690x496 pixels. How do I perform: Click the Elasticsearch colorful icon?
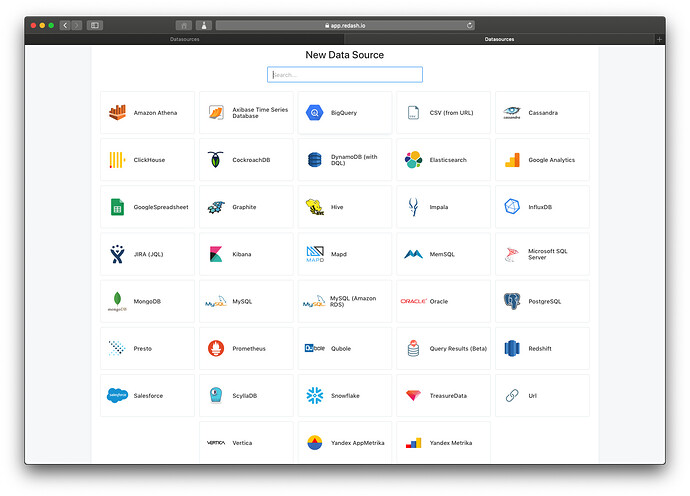(x=413, y=160)
